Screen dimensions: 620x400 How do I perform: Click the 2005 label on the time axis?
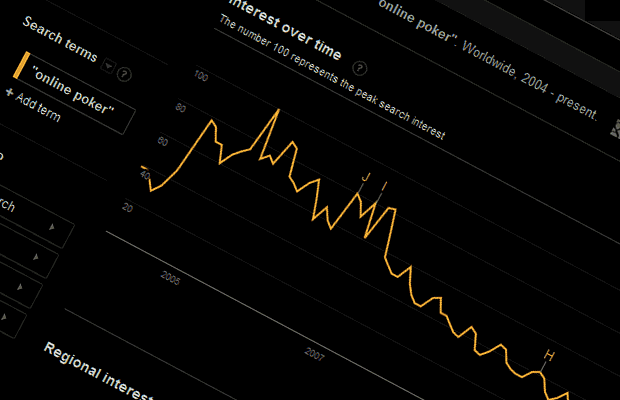170,278
